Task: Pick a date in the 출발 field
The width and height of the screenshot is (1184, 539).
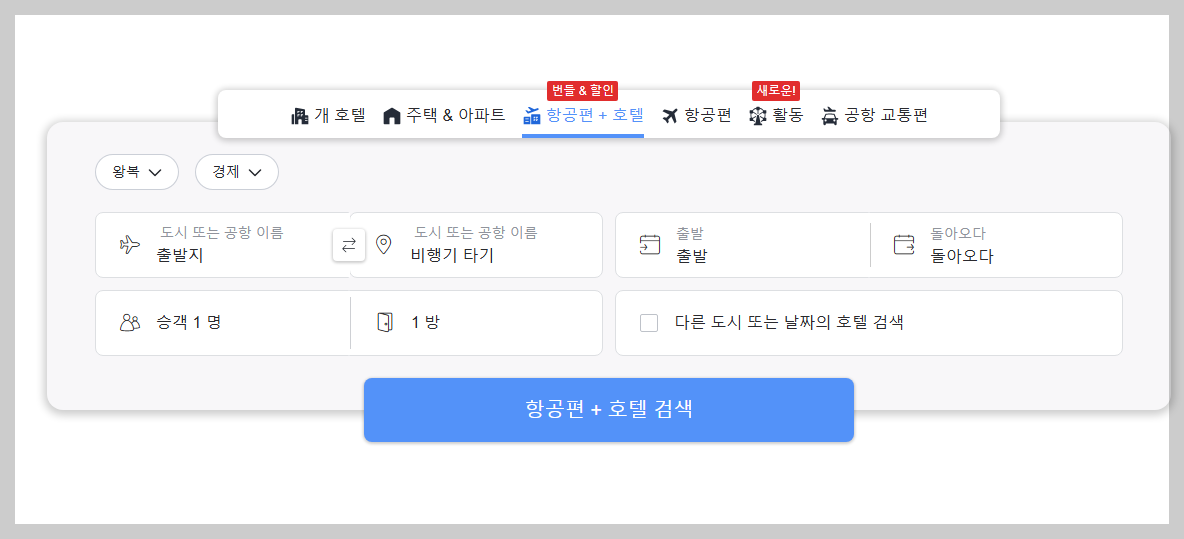Action: tap(743, 245)
